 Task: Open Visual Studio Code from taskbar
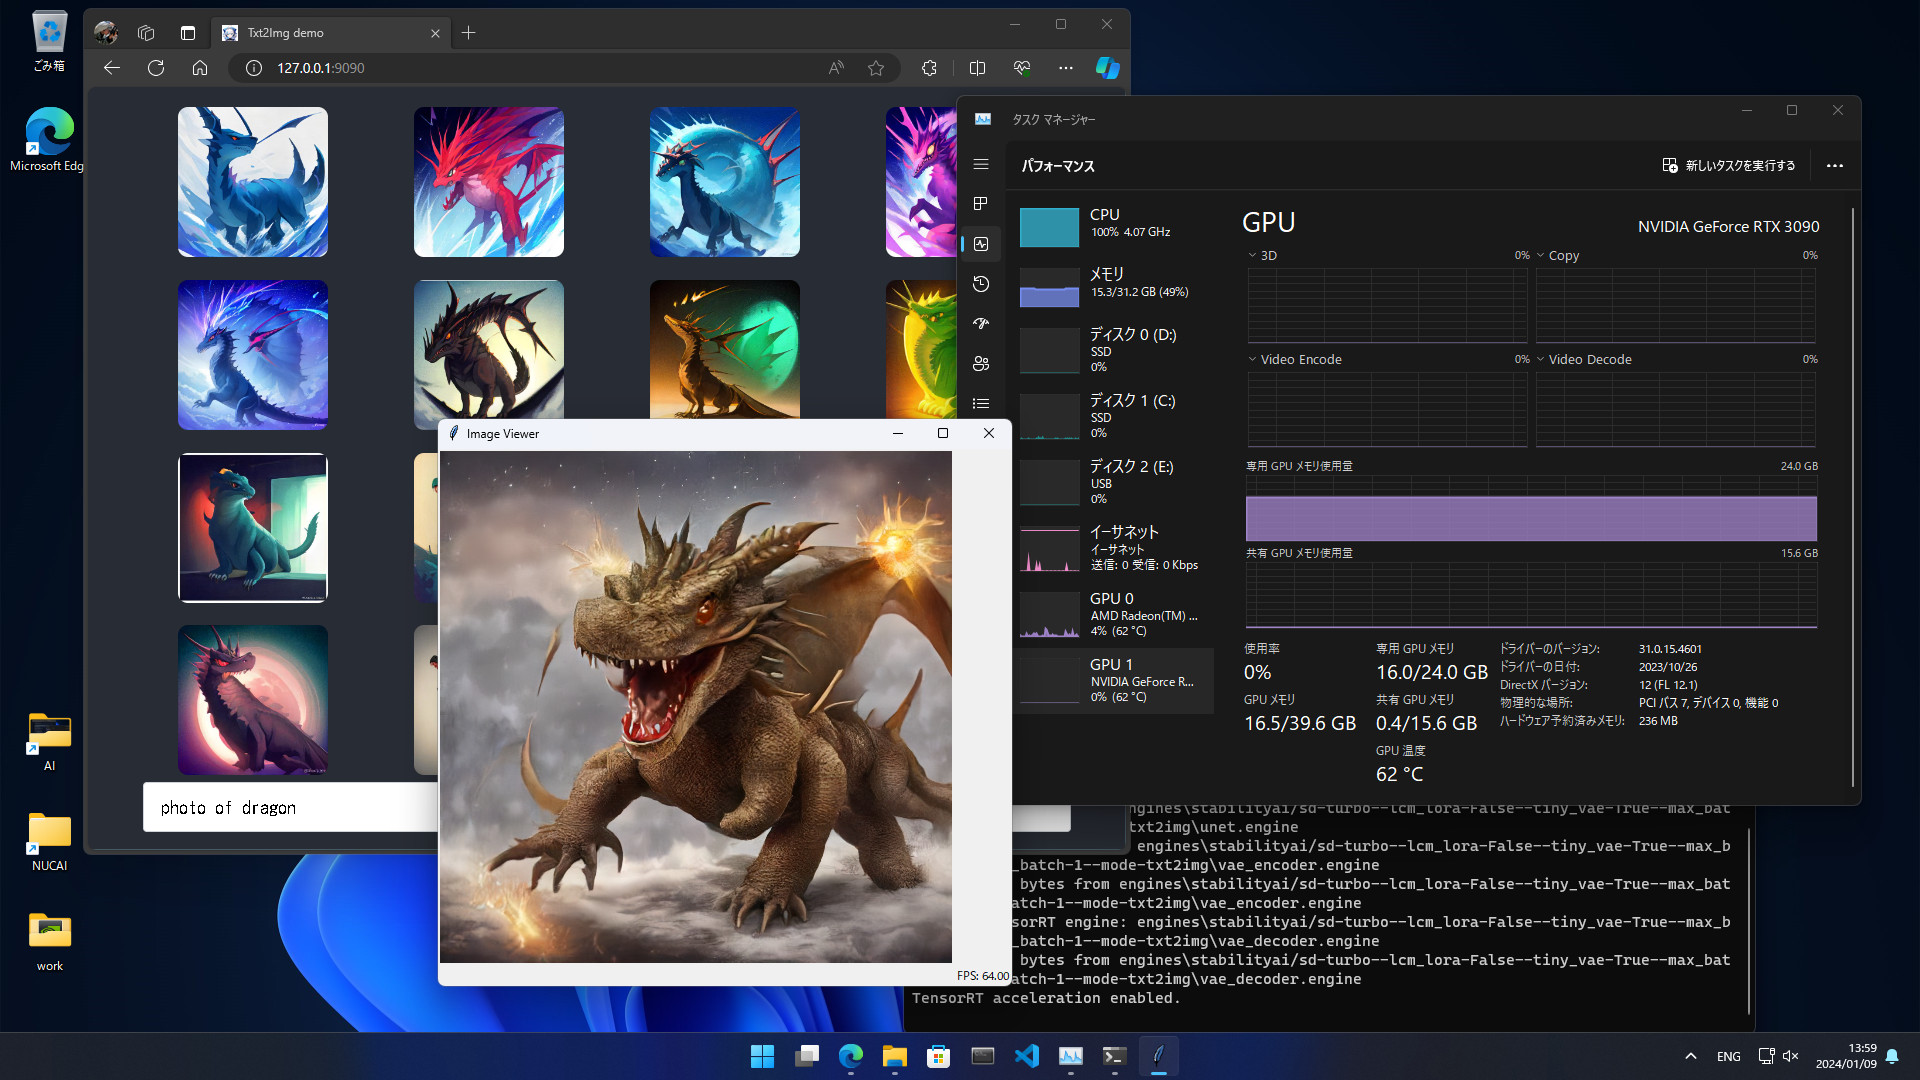point(1027,1056)
